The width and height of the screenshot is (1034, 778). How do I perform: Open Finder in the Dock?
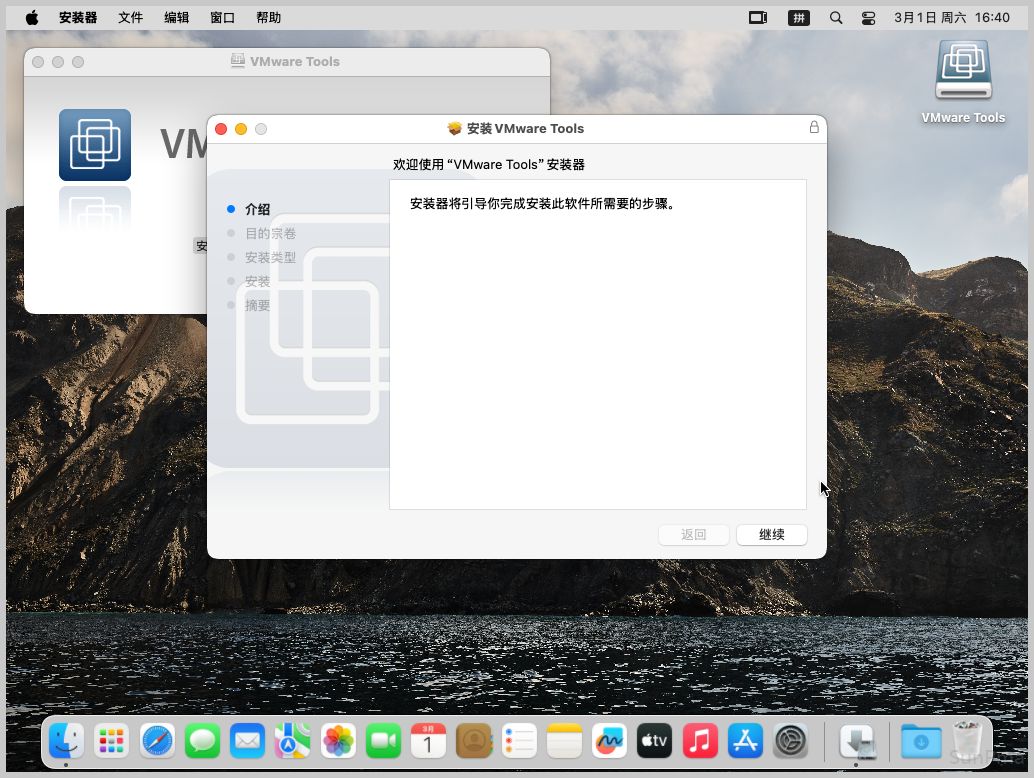pos(67,741)
